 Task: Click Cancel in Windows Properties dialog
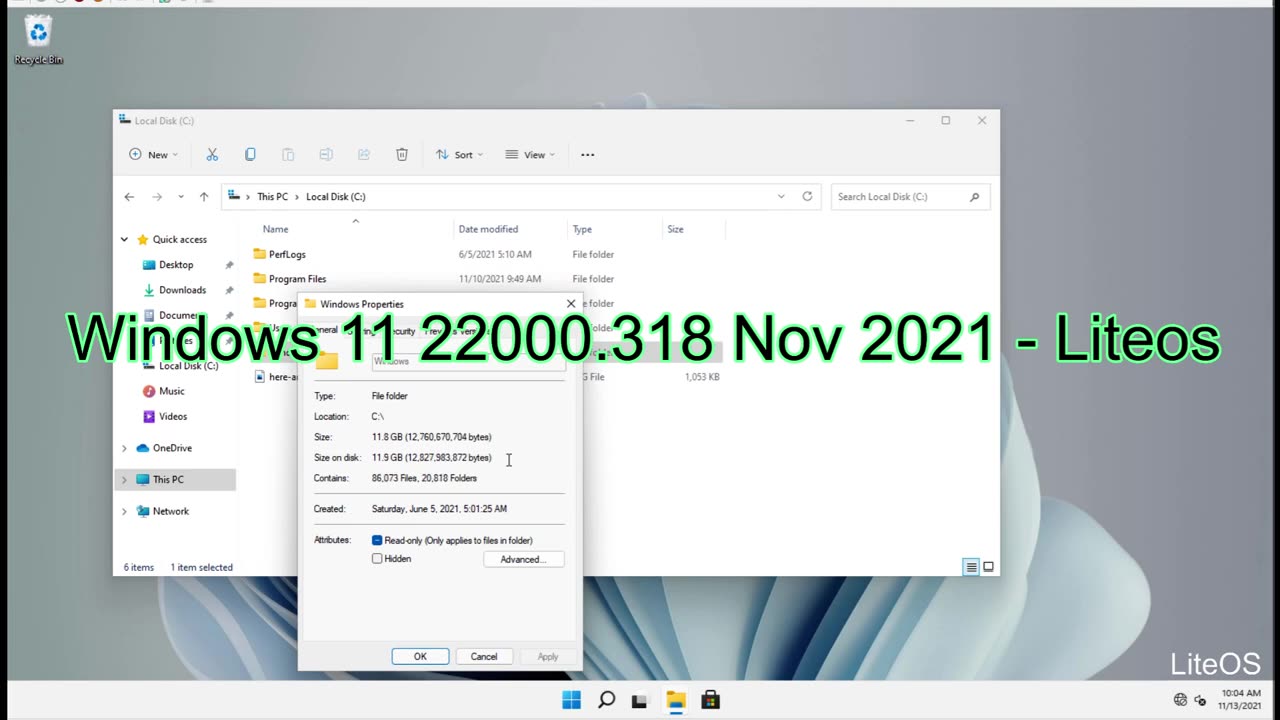tap(484, 656)
